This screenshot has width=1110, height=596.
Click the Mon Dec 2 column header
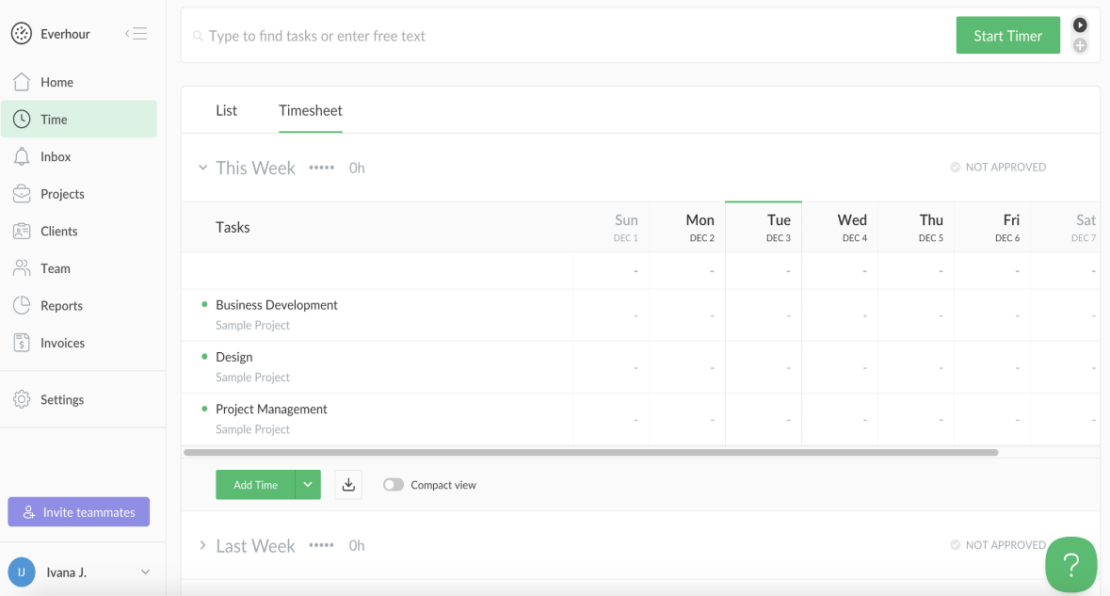pos(687,228)
